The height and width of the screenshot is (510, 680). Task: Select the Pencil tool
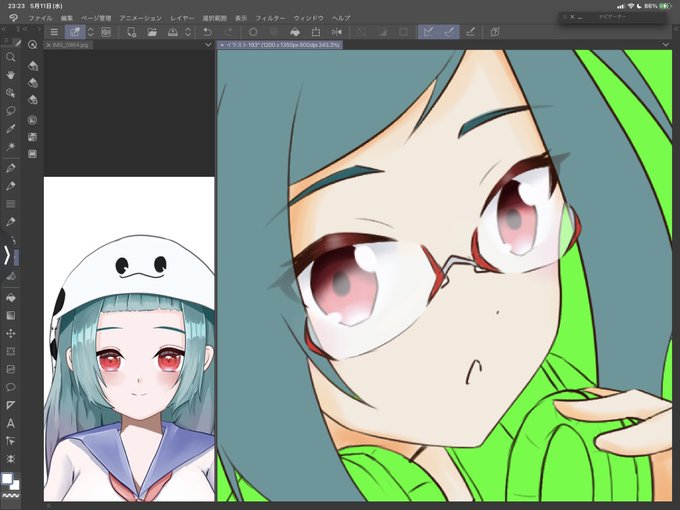(x=10, y=186)
